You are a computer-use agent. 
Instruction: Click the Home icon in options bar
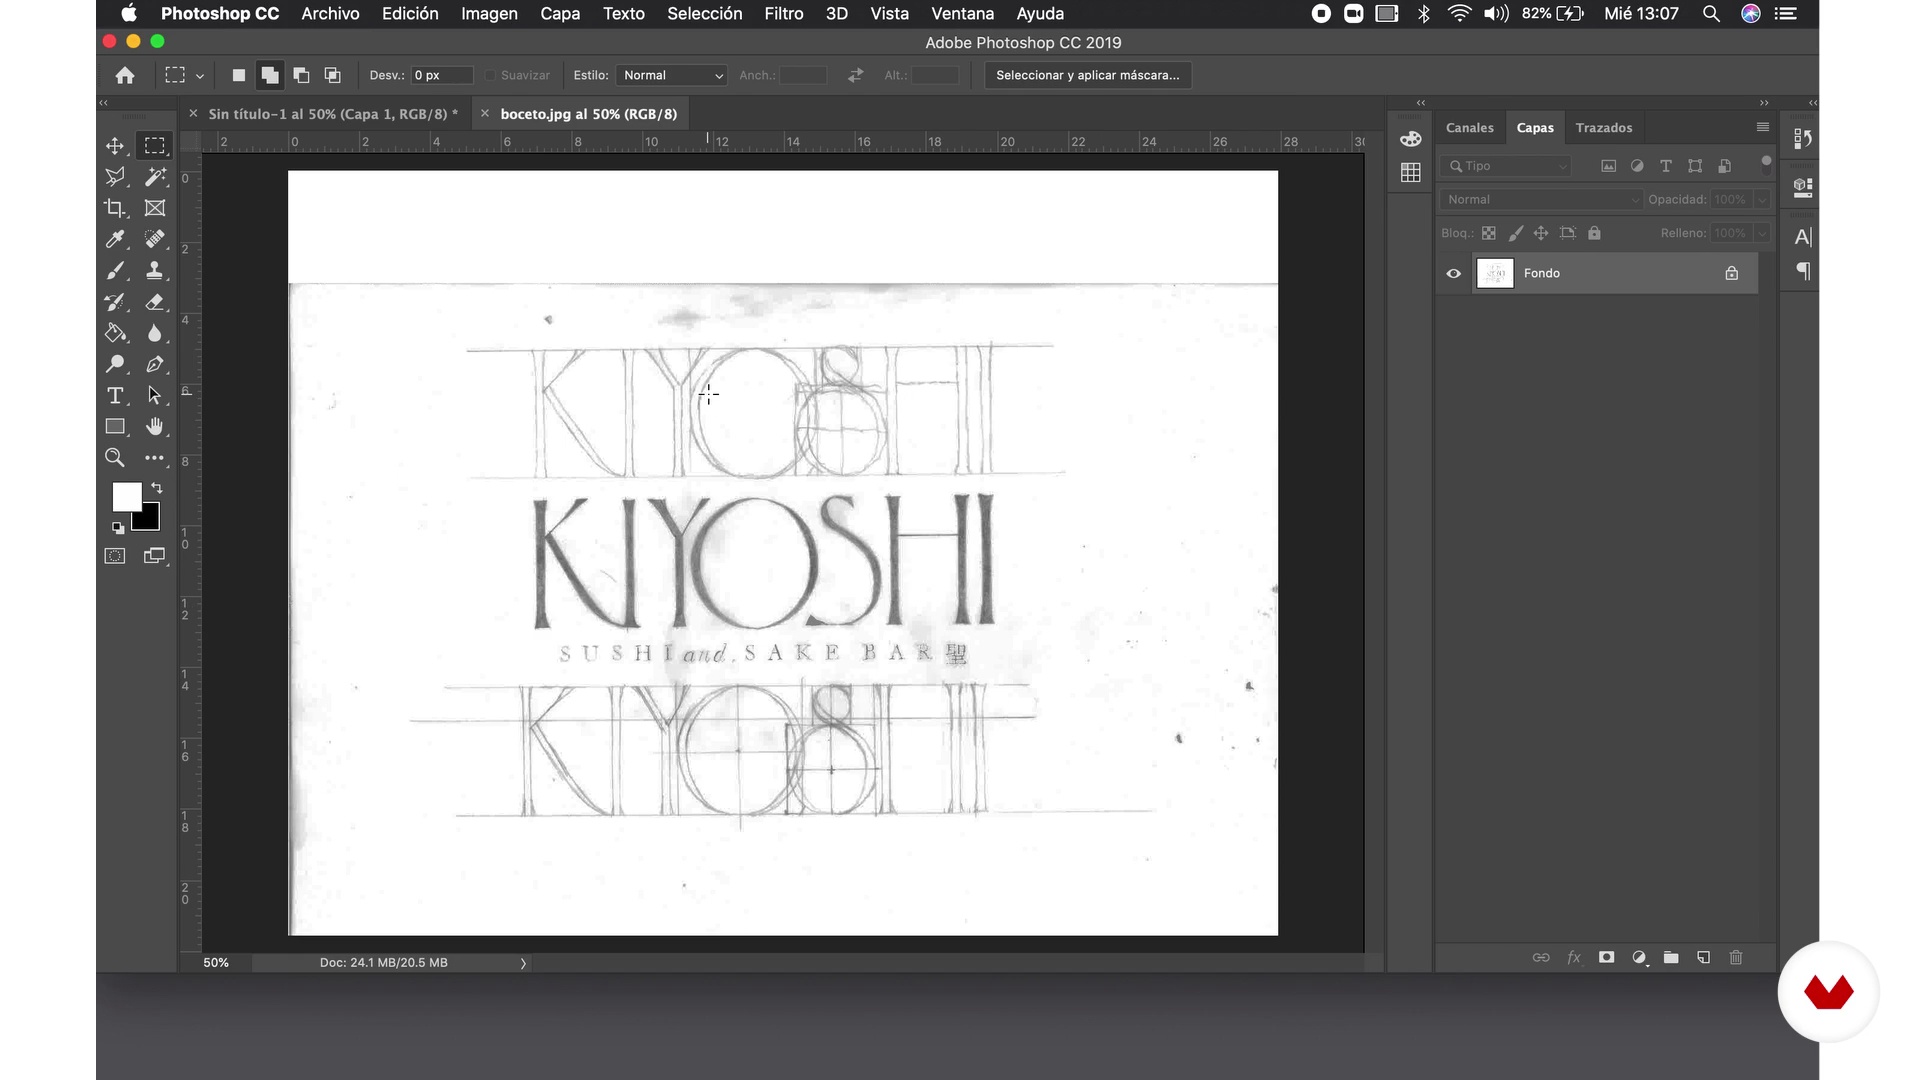tap(125, 75)
